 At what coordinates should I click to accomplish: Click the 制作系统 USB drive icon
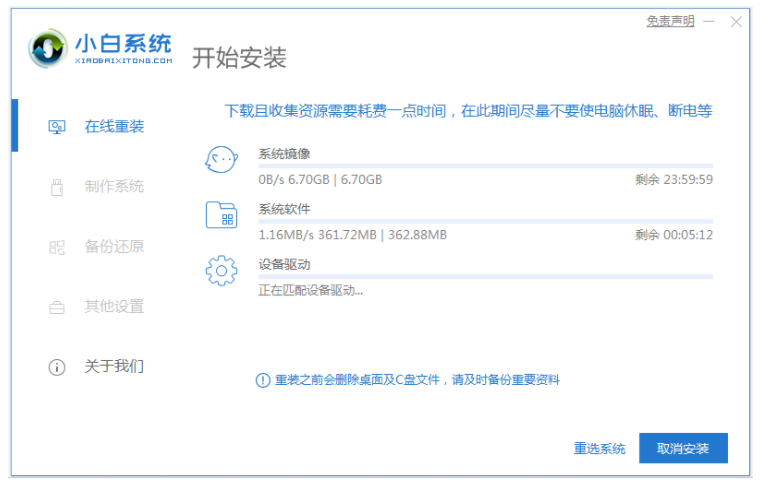(57, 187)
